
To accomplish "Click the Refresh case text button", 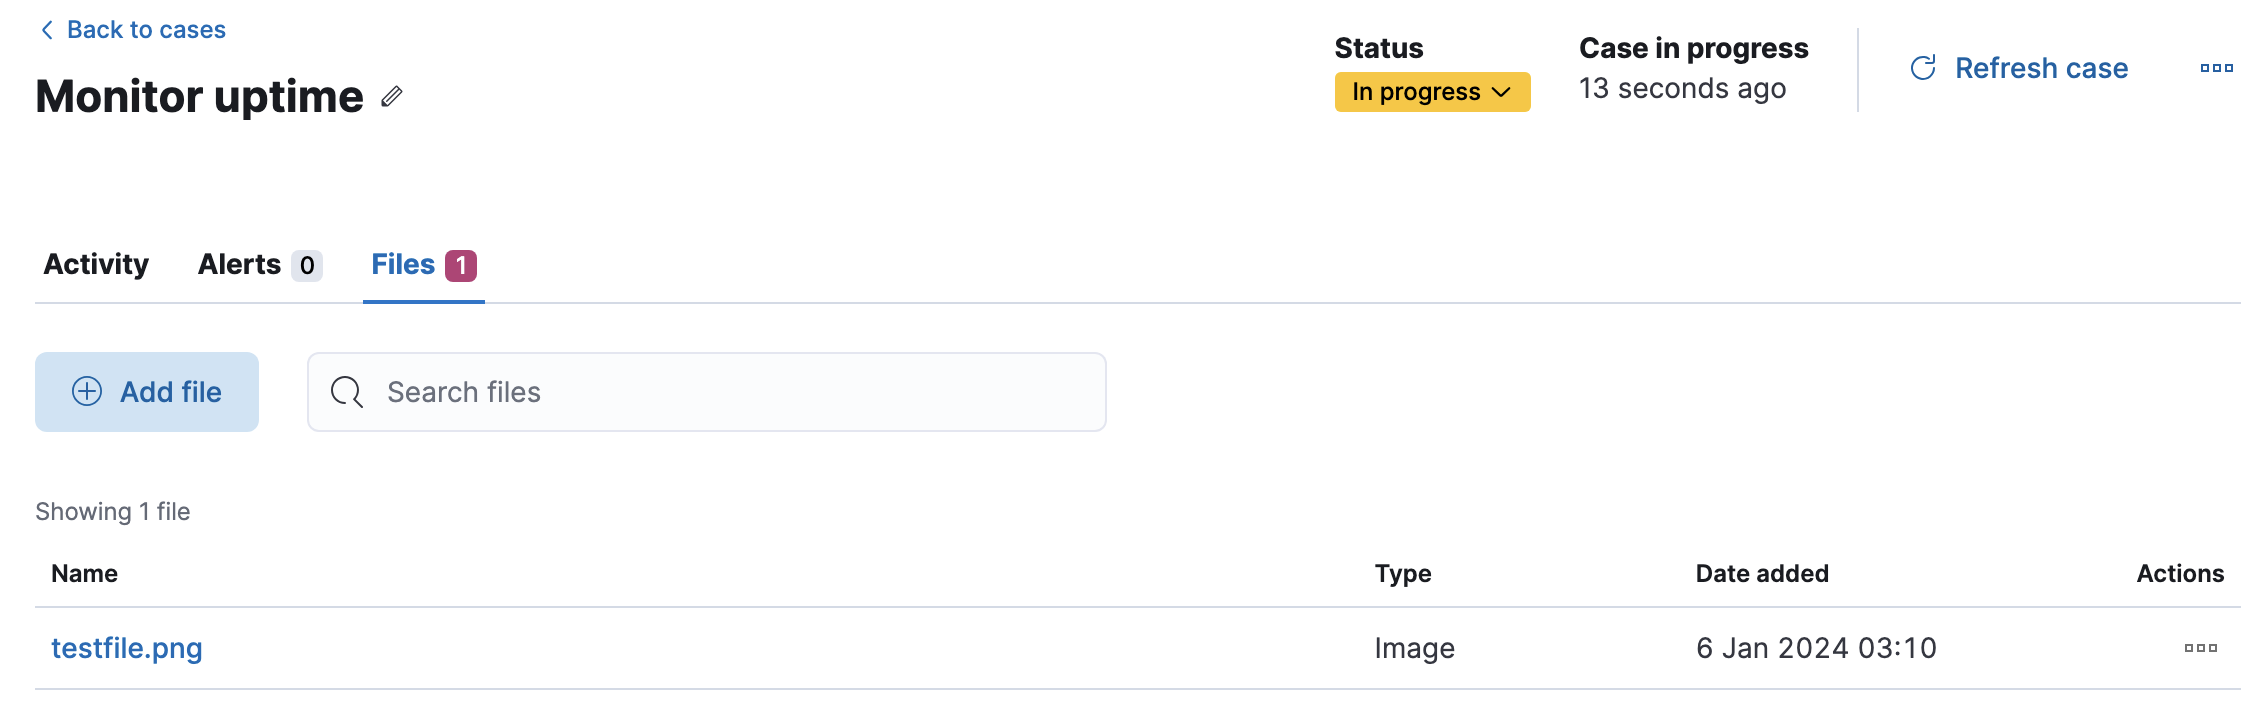I will point(2041,68).
